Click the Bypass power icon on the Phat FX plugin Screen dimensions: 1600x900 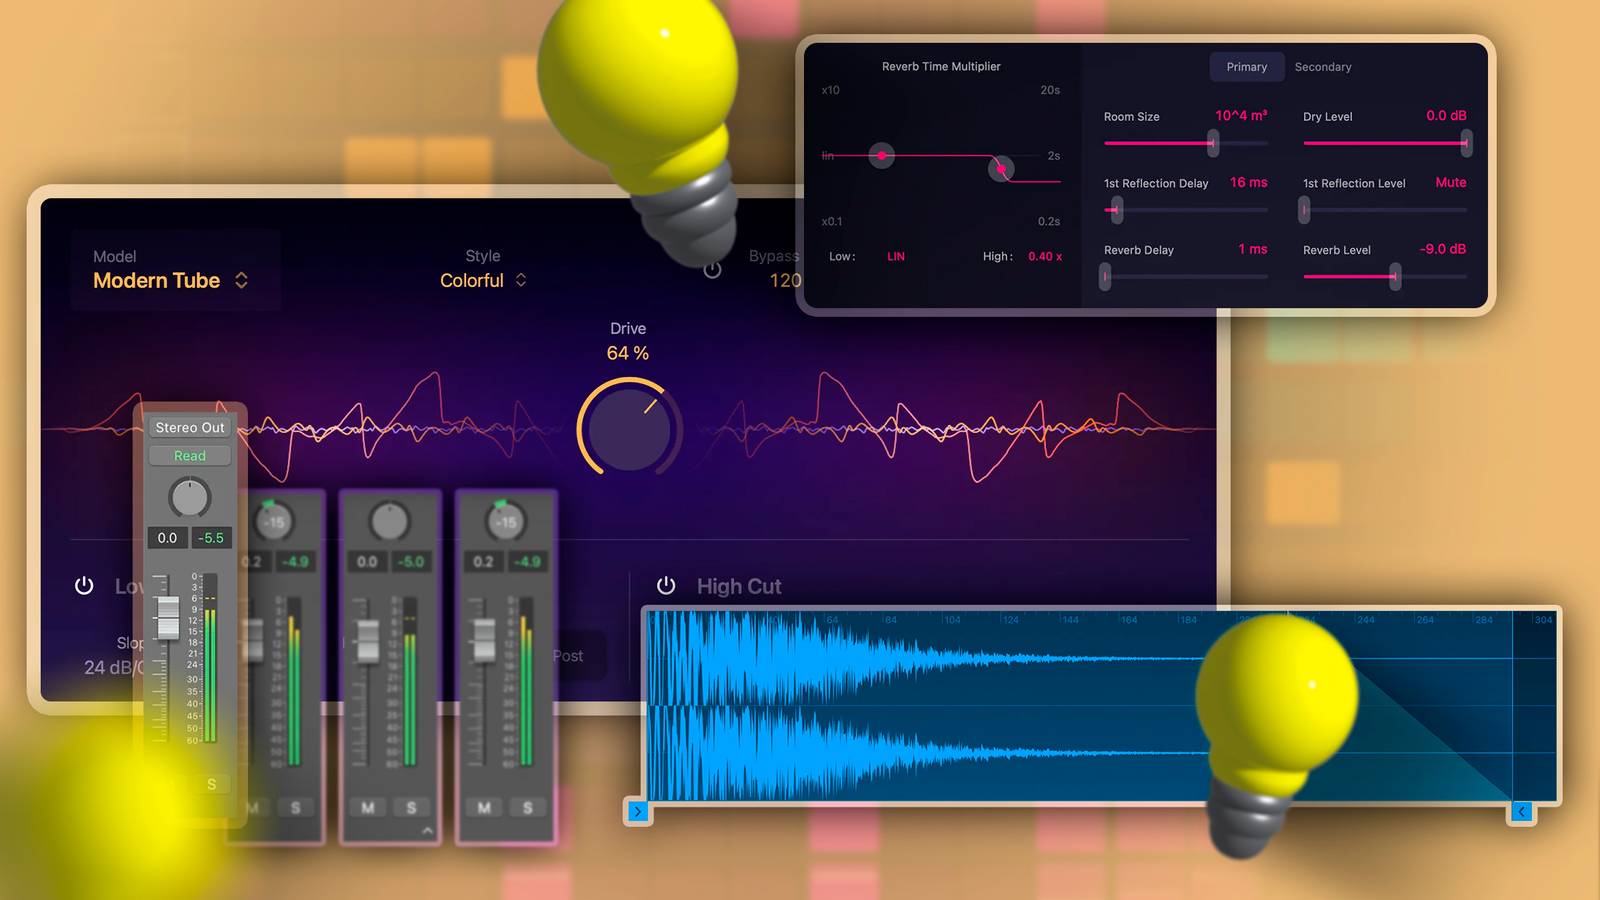[714, 268]
